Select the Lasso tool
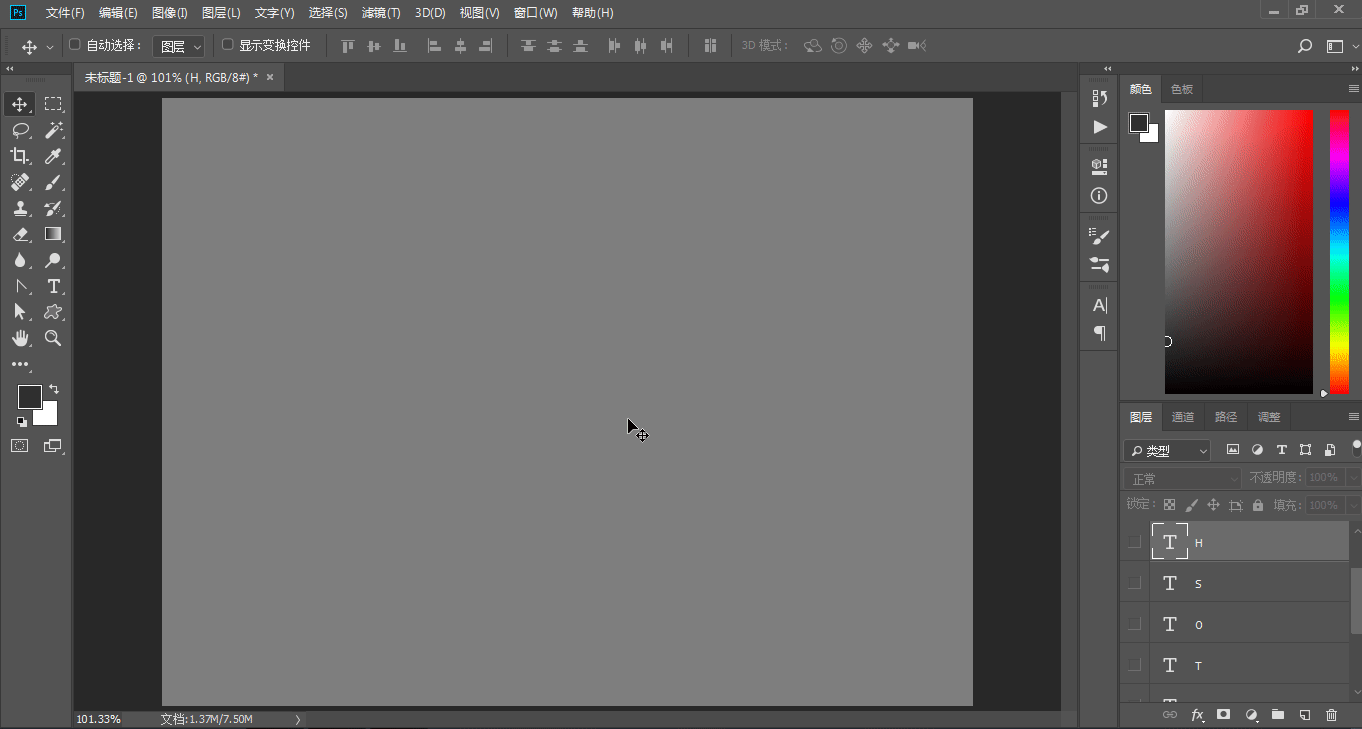This screenshot has height=729, width=1362. (20, 130)
